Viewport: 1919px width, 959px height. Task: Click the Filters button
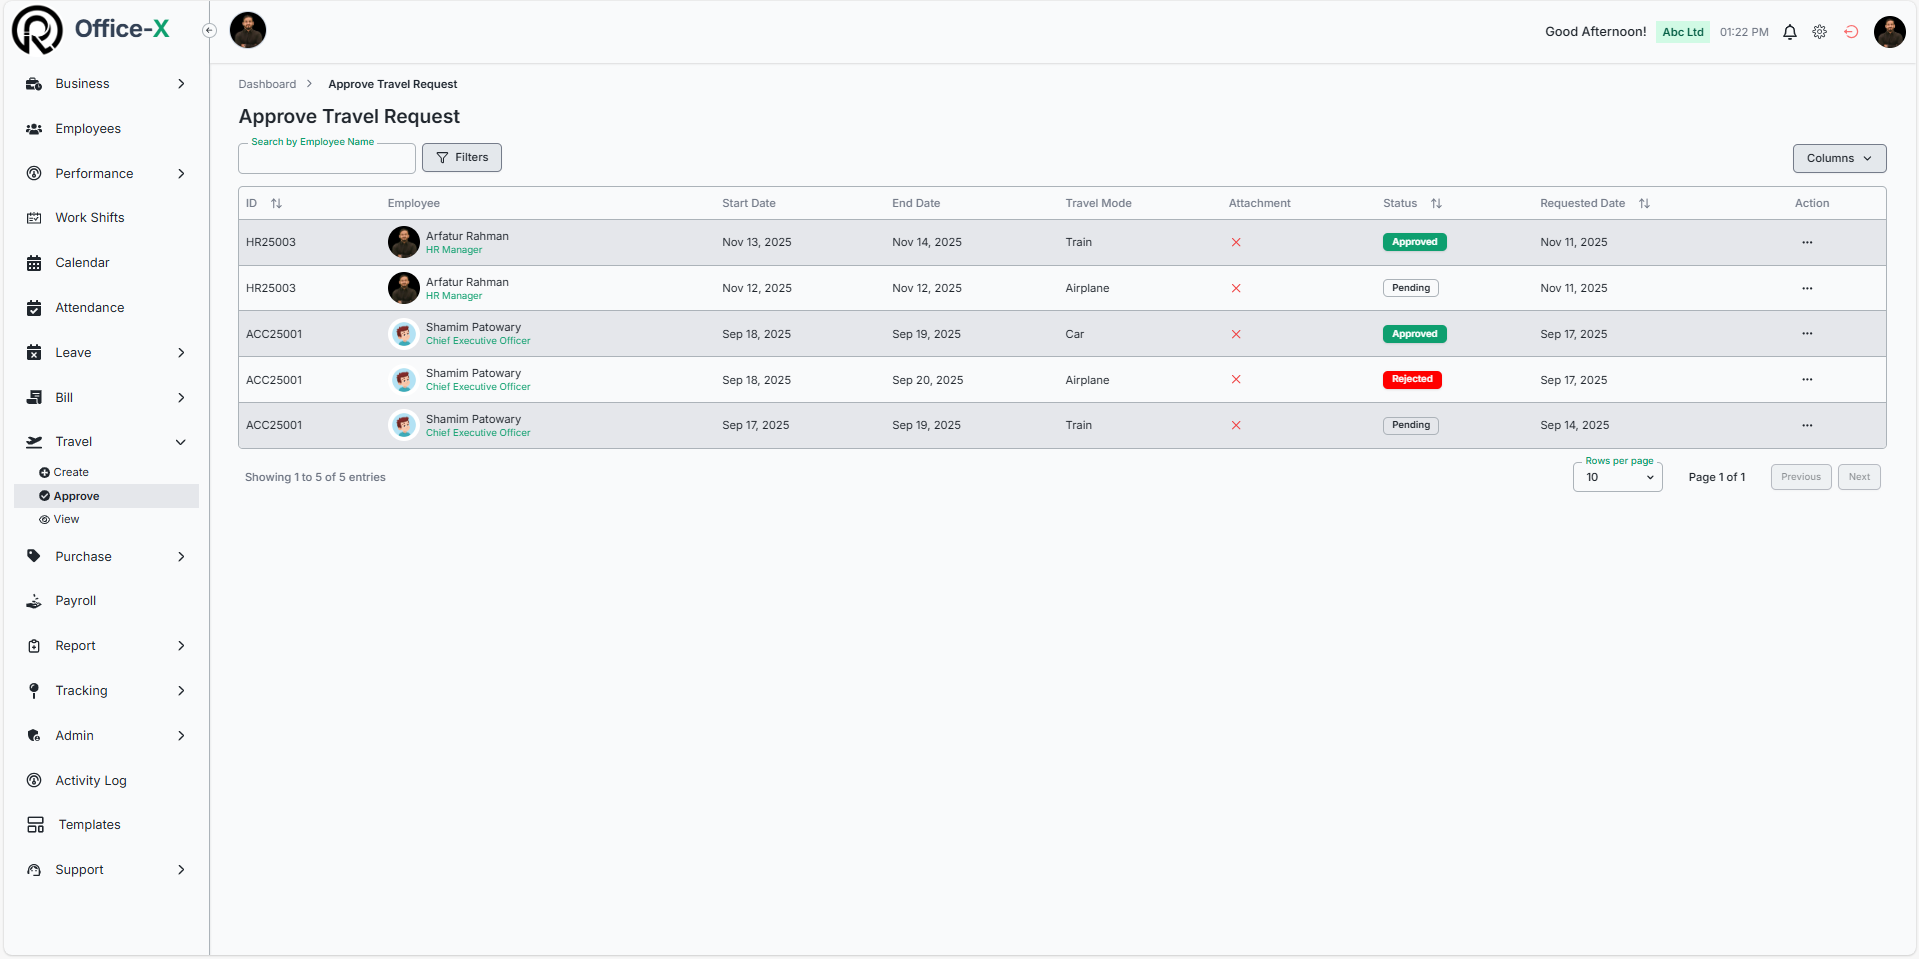point(462,158)
